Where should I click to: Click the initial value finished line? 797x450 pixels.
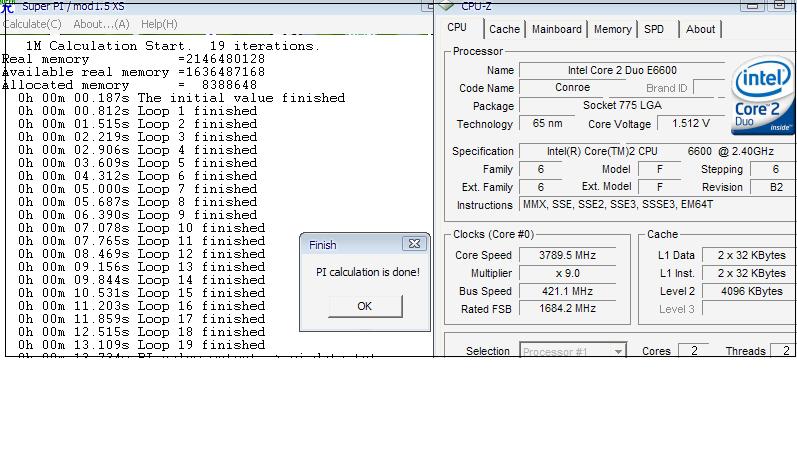coord(181,98)
